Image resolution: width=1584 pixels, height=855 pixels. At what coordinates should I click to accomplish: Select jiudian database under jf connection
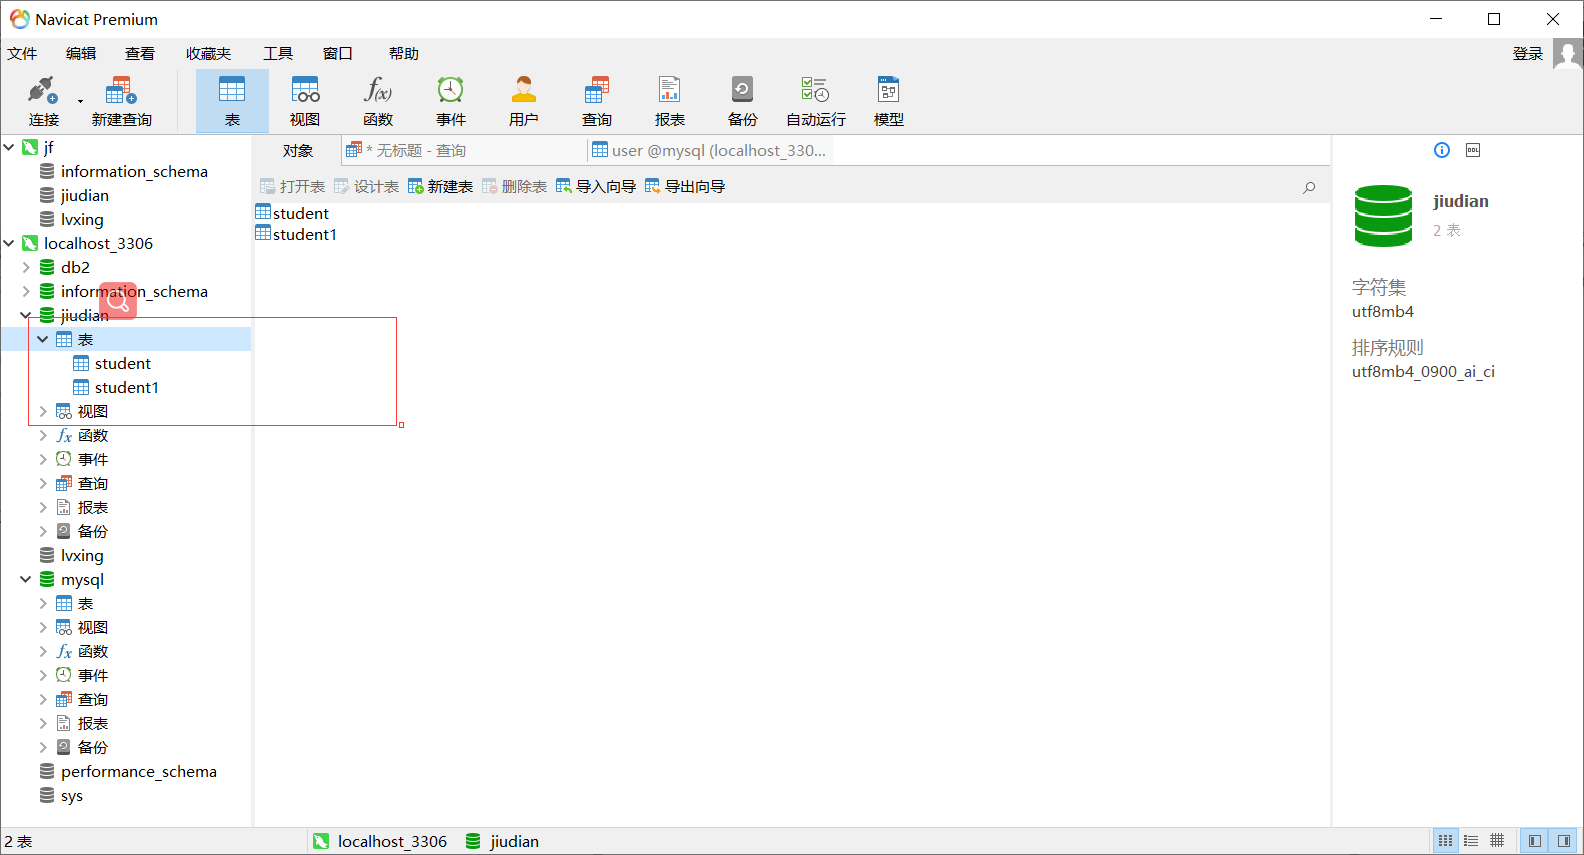click(x=74, y=195)
